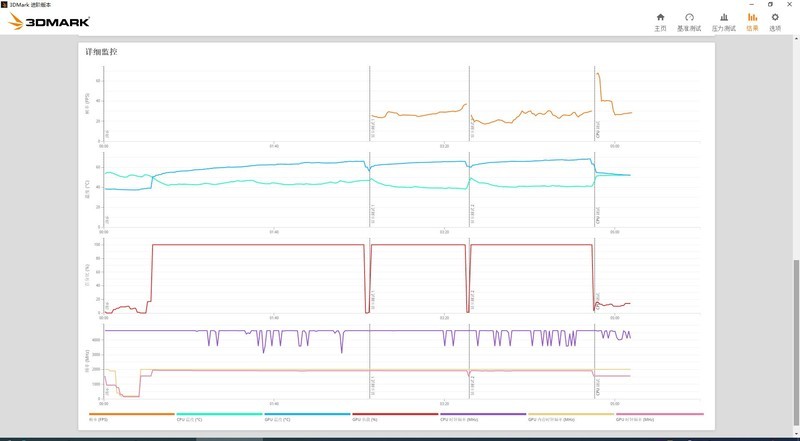800x441 pixels.
Task: Toggle the purple CPU clock (MHz) legend series
Action: (483, 416)
